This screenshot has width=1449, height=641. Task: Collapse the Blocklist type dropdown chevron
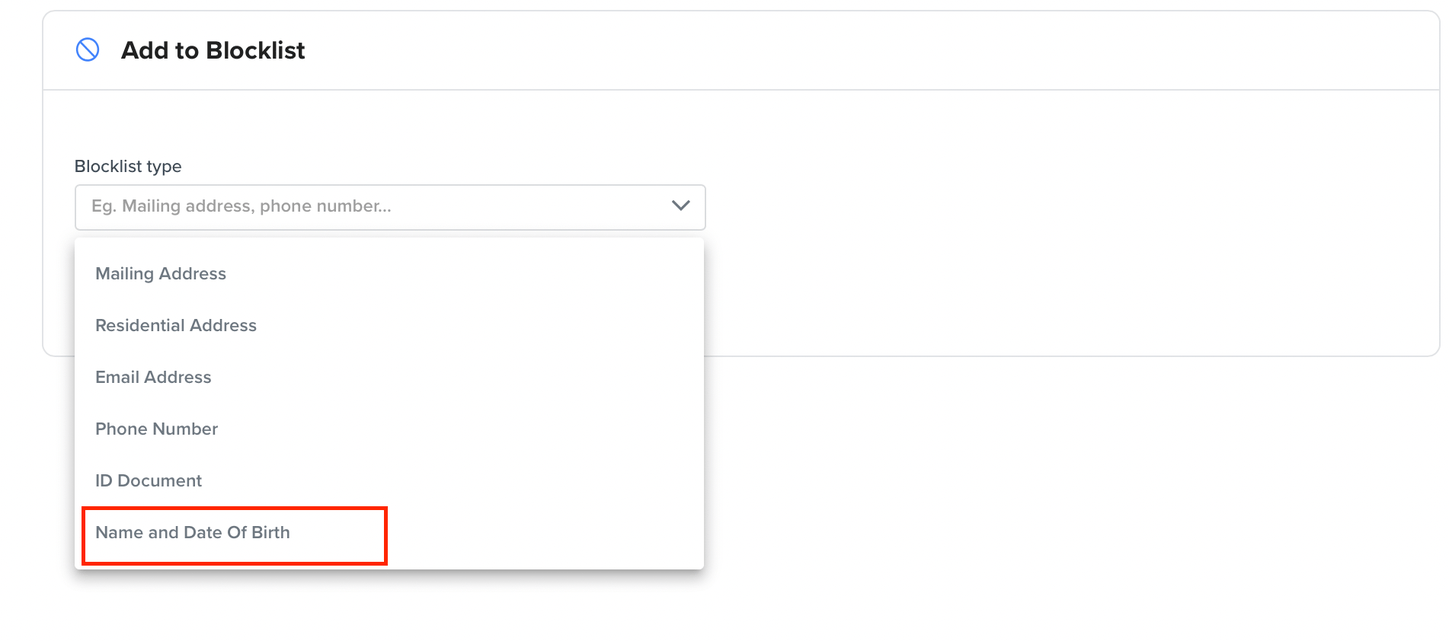(681, 206)
